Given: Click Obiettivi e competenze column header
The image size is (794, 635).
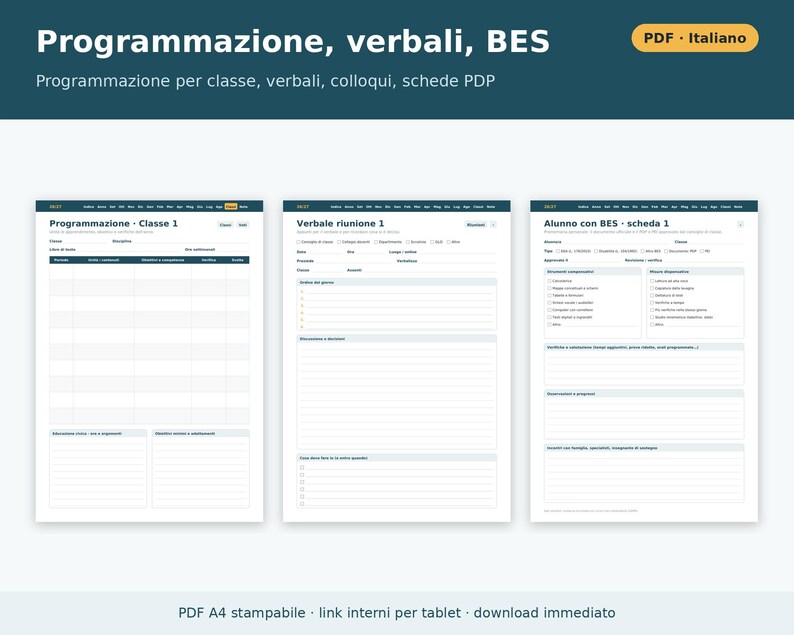Looking at the screenshot, I should (163, 260).
